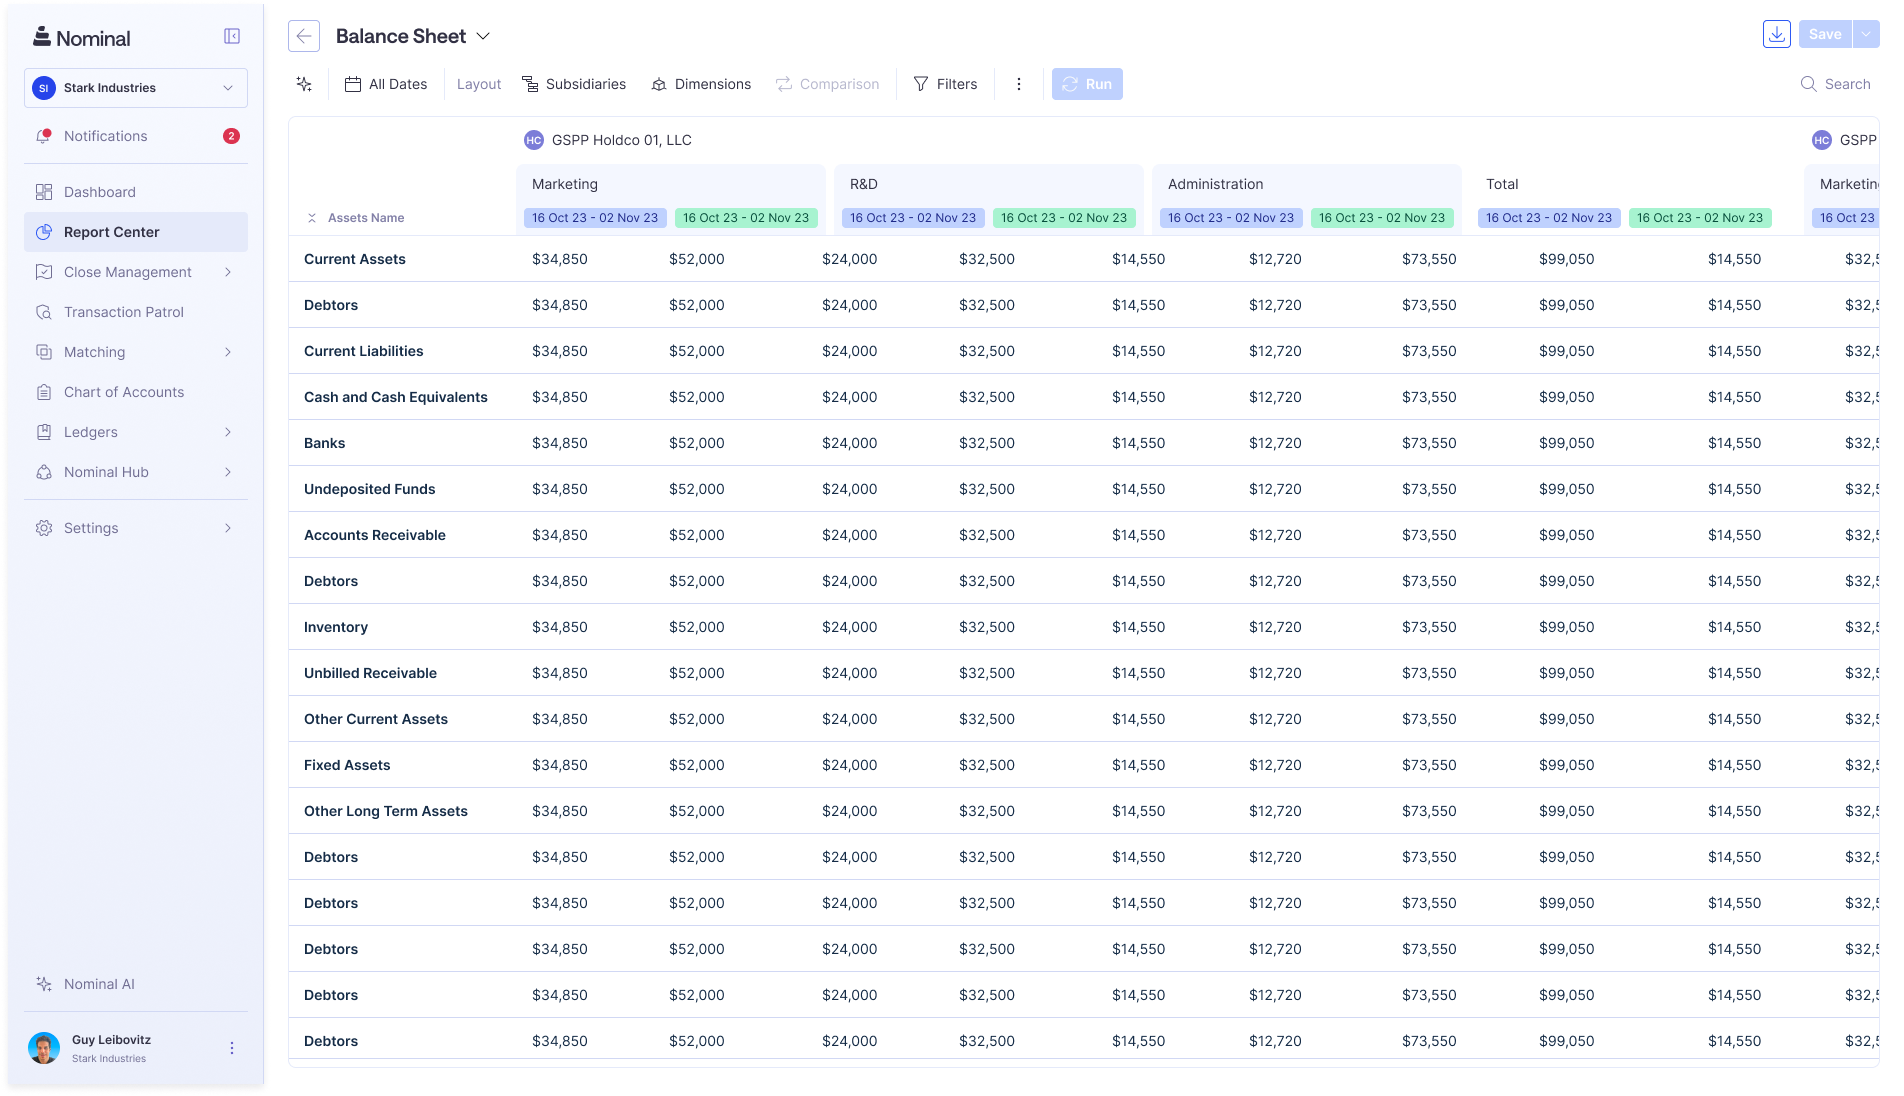
Task: Open the Dimensions cube icon
Action: click(659, 84)
